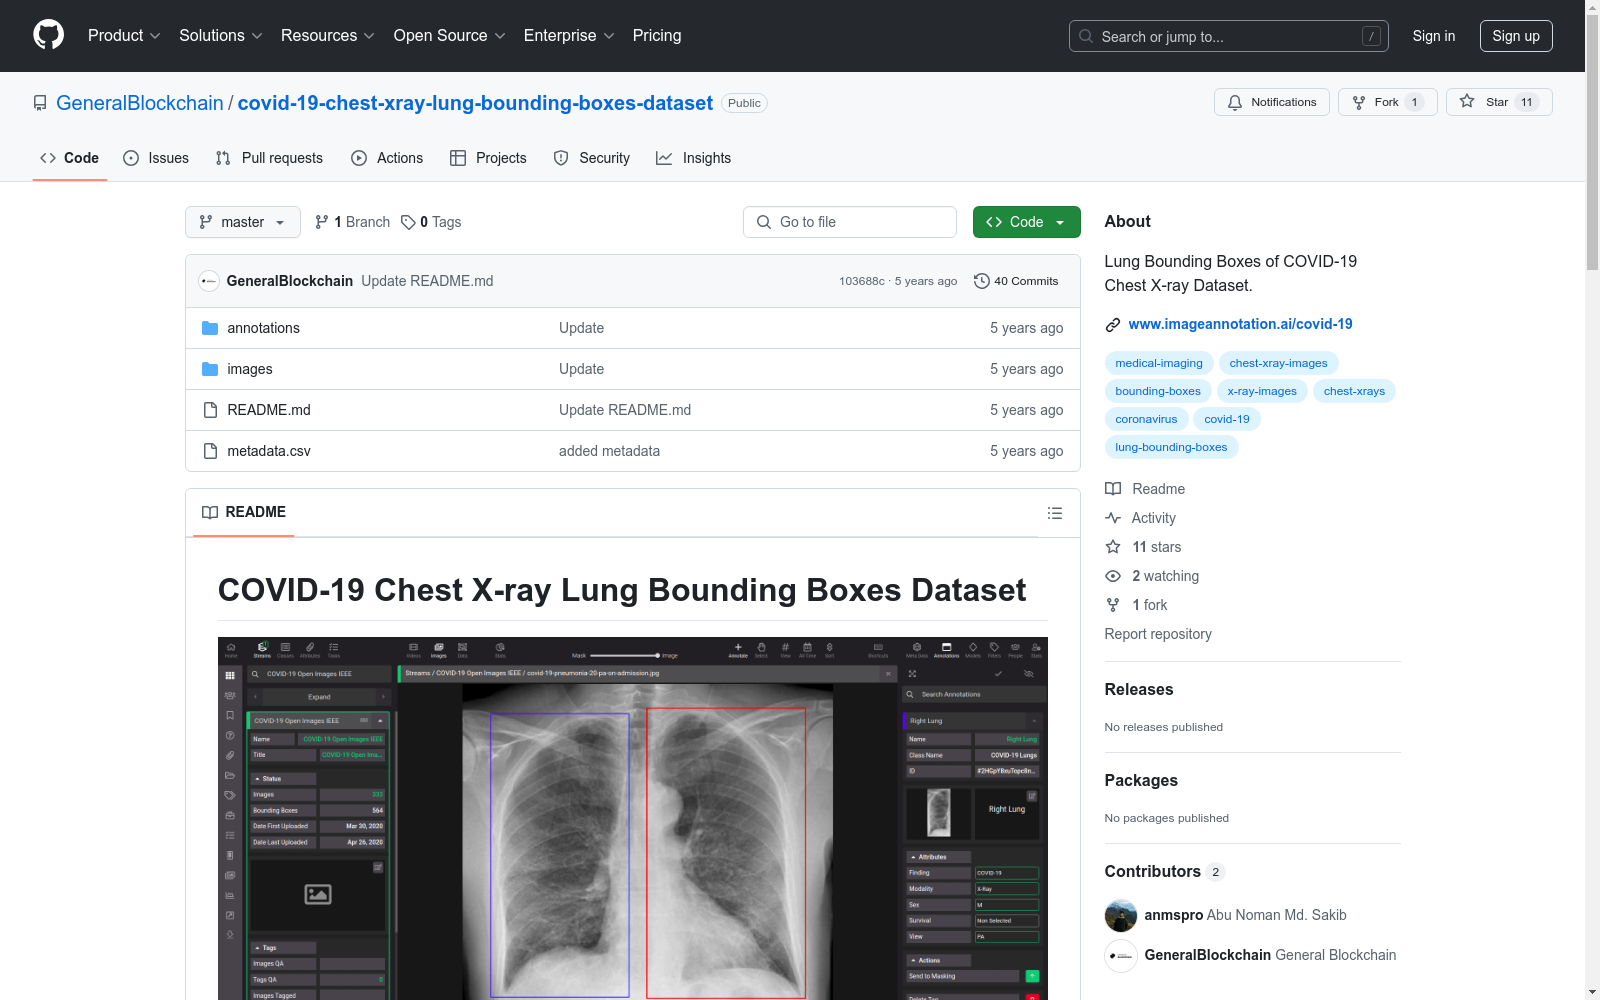Click the Releases heading link
This screenshot has height=1000, width=1600.
click(1139, 689)
